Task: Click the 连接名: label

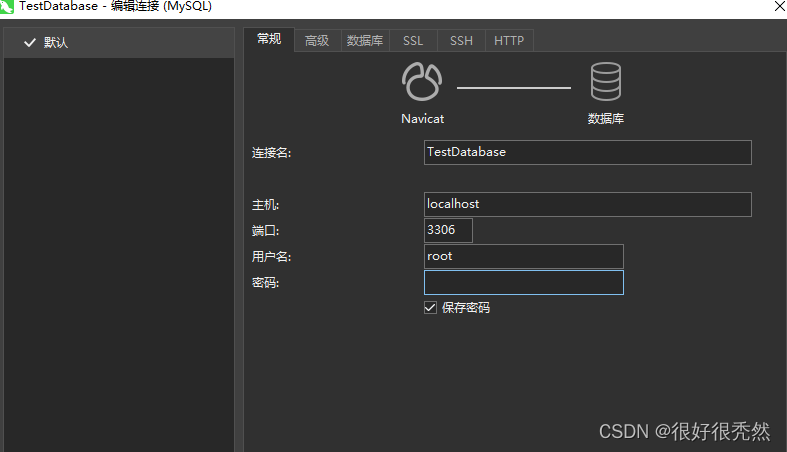Action: (x=272, y=153)
